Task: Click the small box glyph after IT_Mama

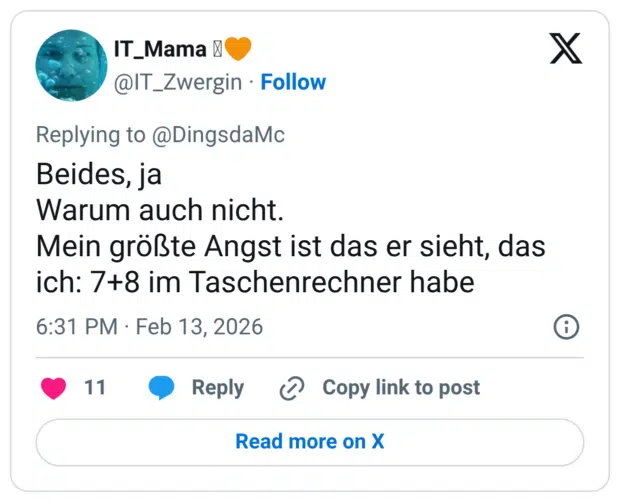Action: click(216, 47)
